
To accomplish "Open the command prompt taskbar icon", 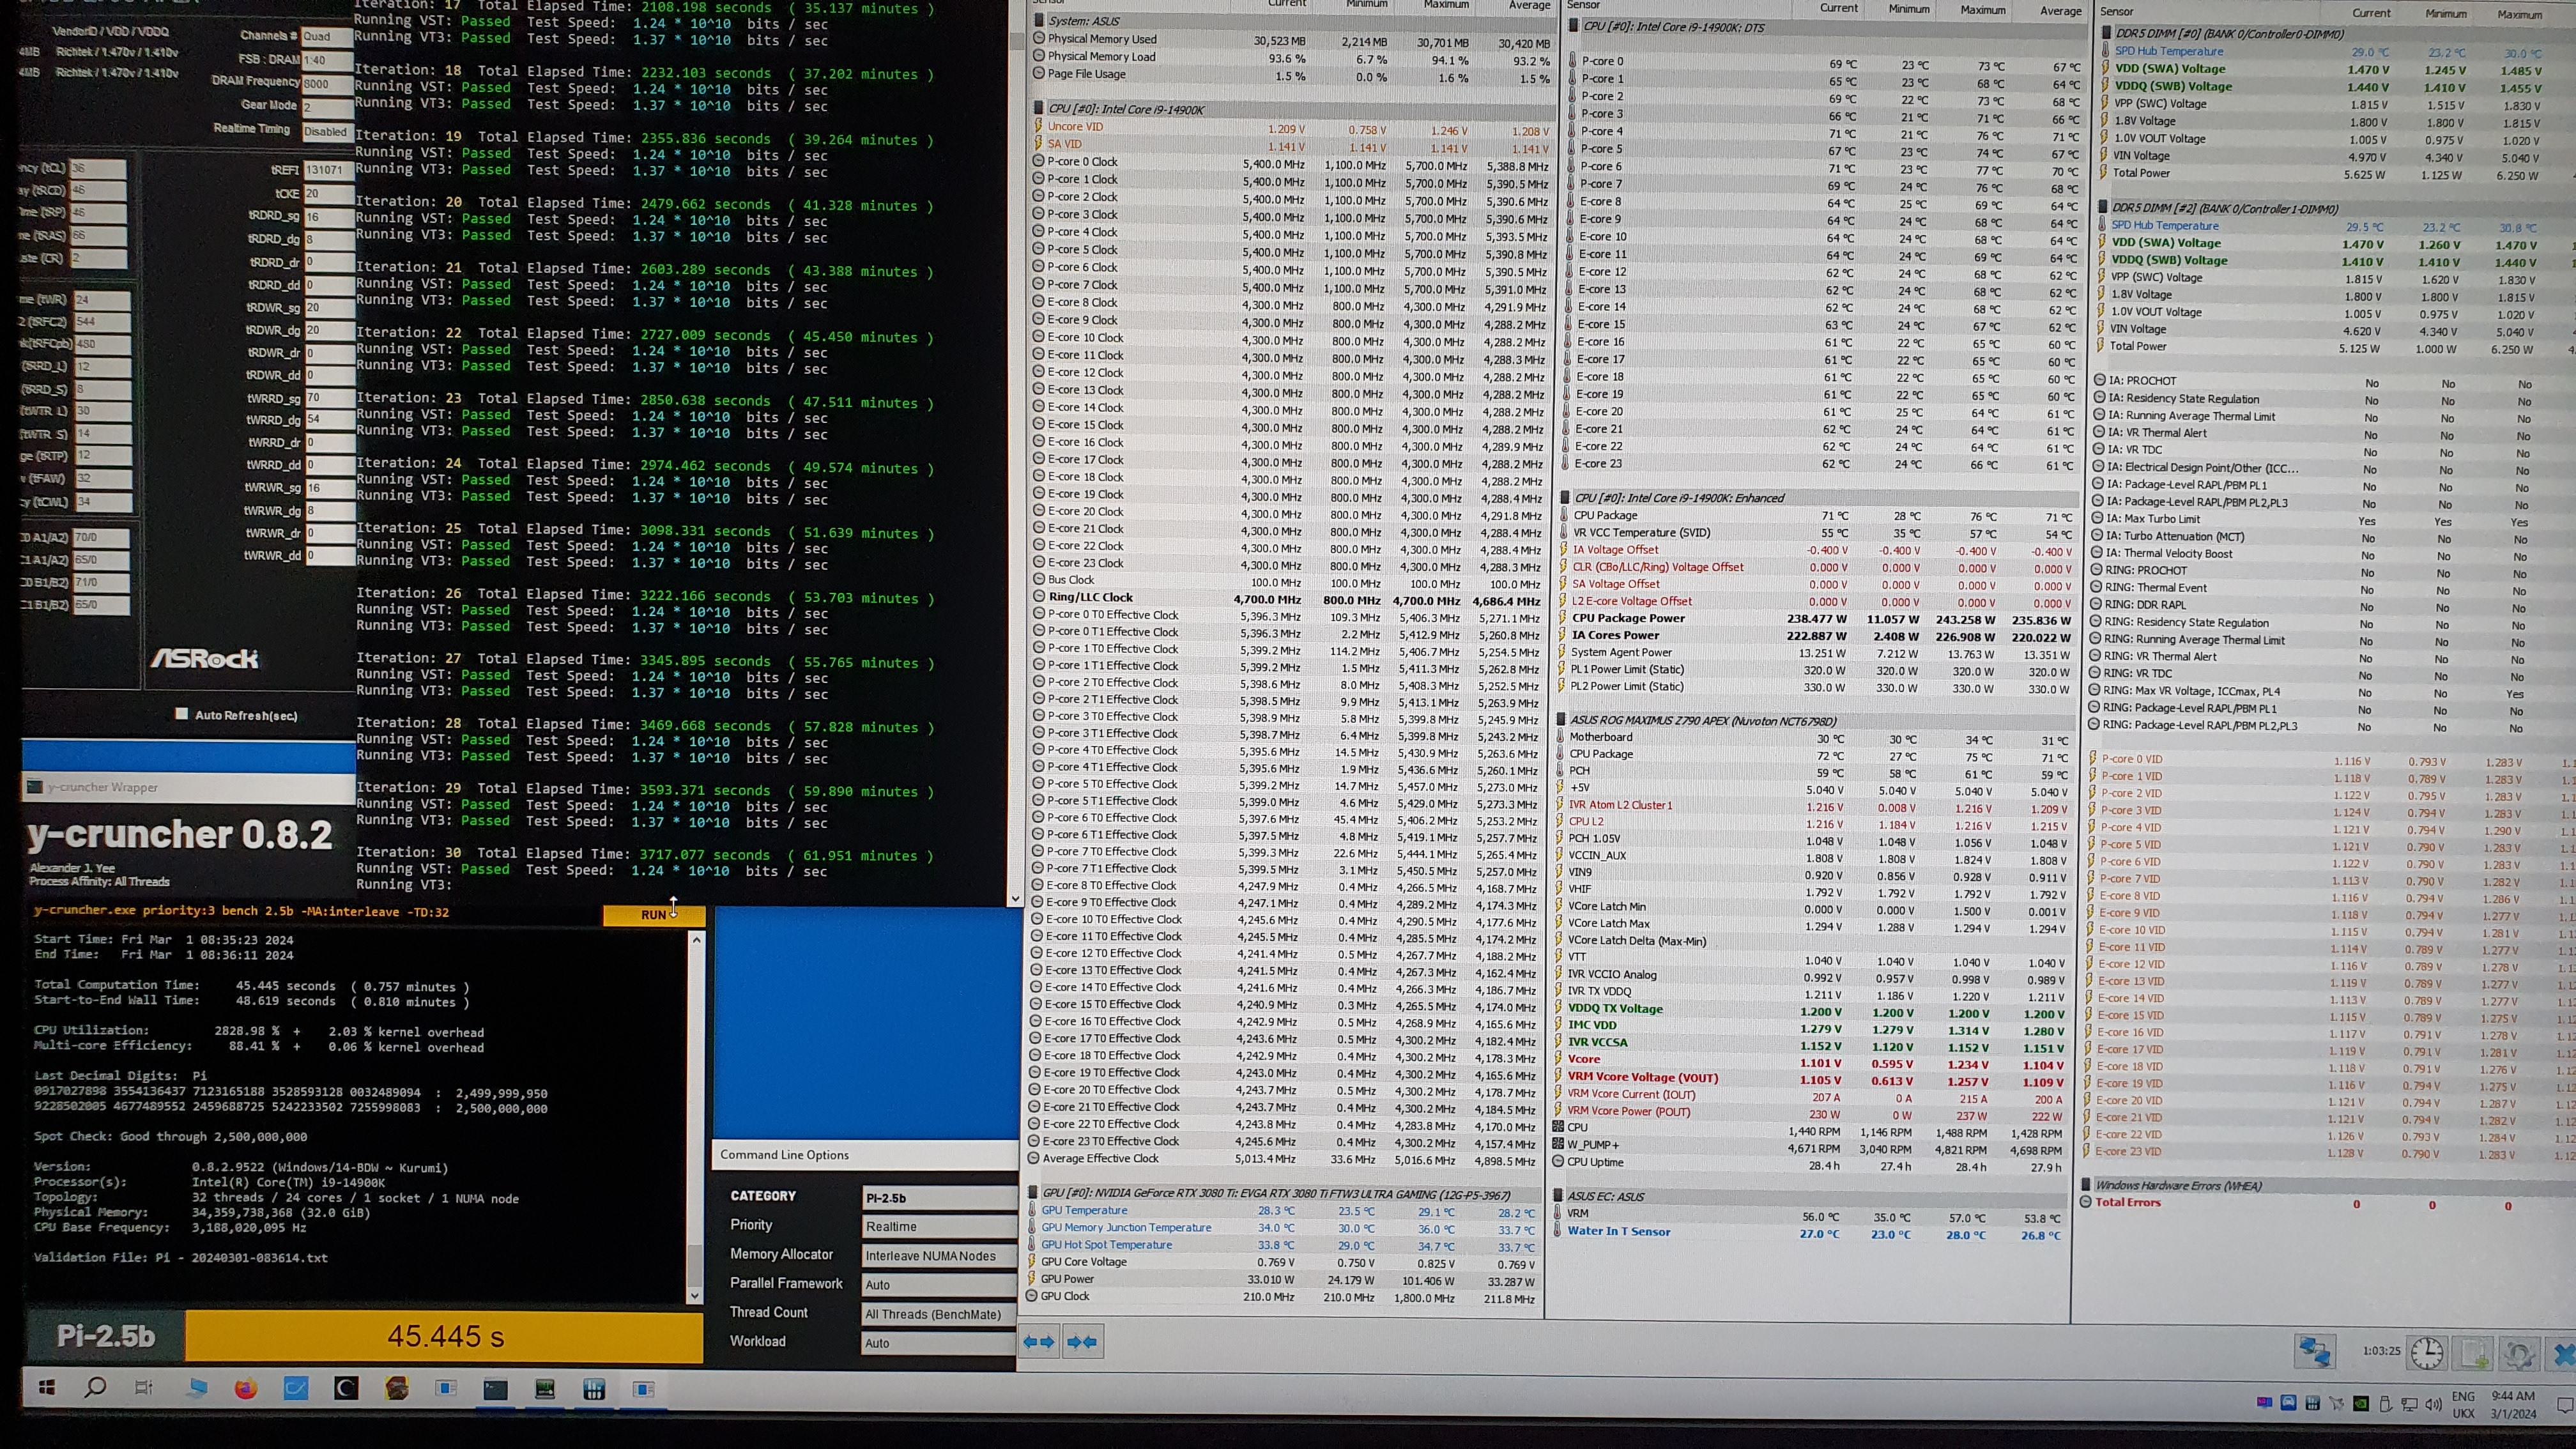I will coord(495,1389).
